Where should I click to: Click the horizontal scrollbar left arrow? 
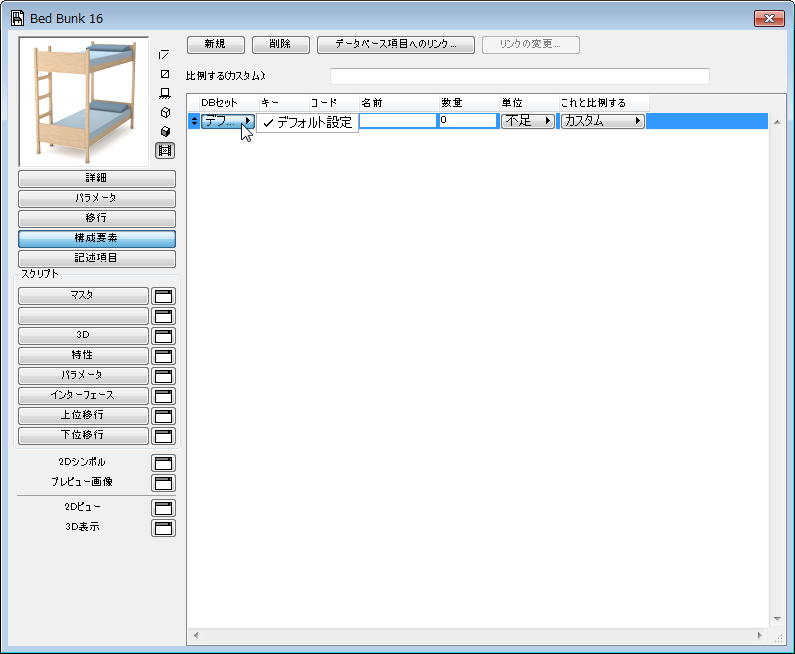point(196,635)
